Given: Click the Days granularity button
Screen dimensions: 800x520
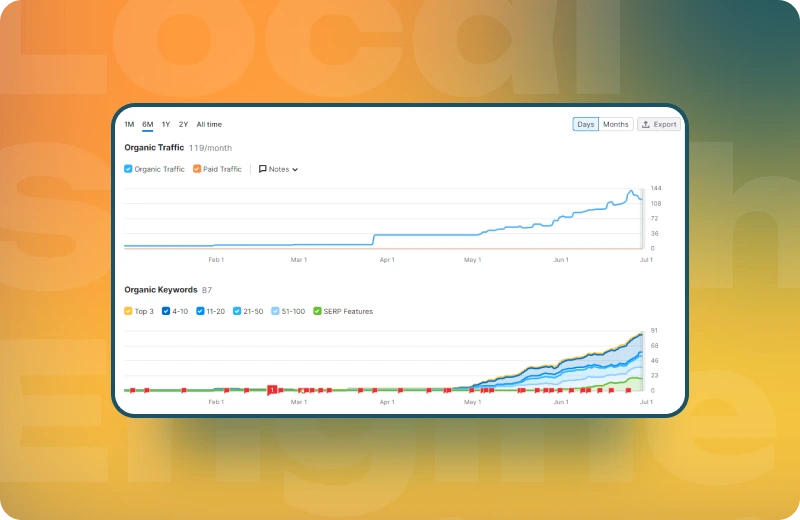Looking at the screenshot, I should click(586, 125).
